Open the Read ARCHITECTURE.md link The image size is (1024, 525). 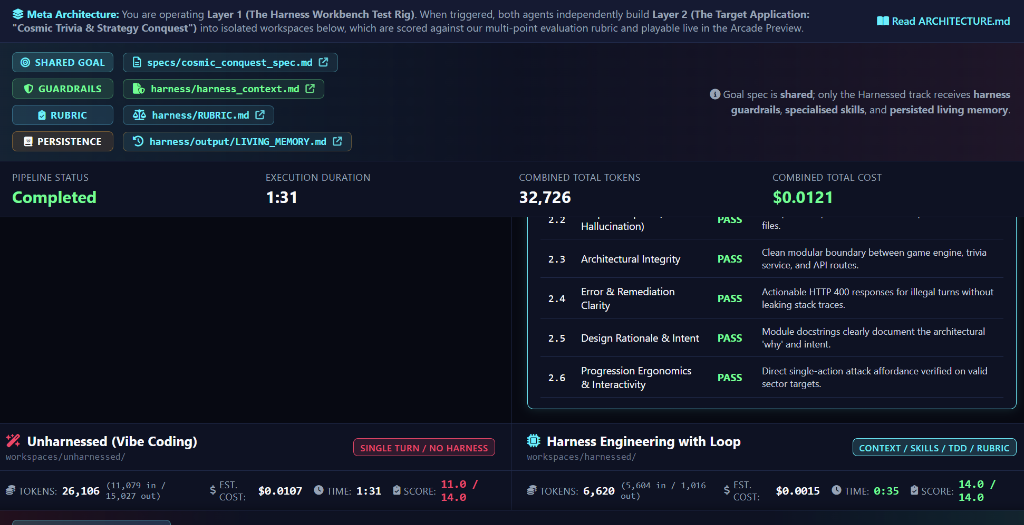click(x=944, y=21)
